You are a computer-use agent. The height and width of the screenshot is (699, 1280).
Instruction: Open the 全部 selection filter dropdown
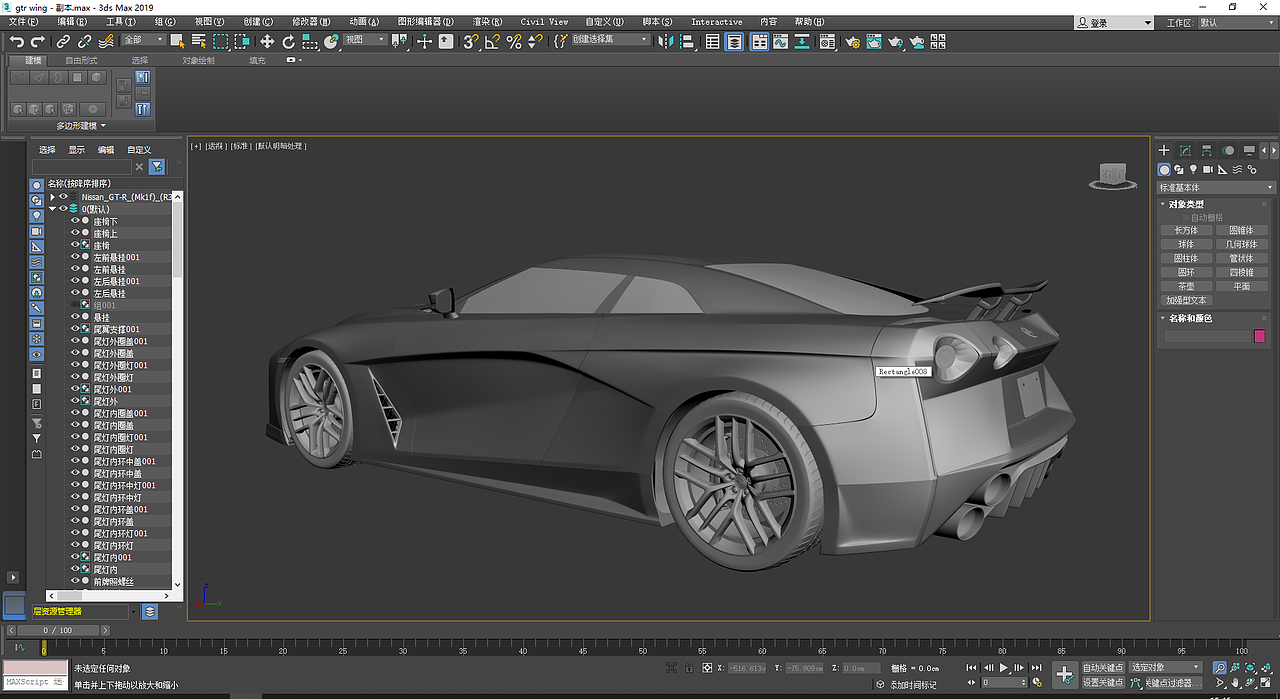click(x=143, y=41)
